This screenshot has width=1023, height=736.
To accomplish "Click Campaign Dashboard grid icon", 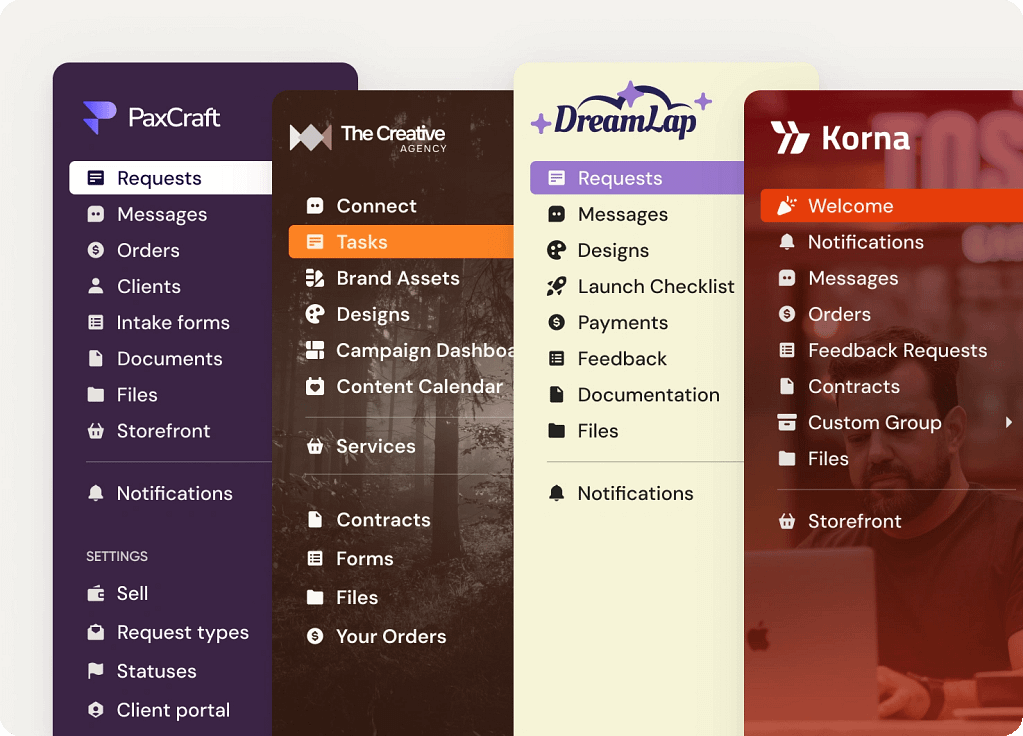I will pyautogui.click(x=315, y=350).
